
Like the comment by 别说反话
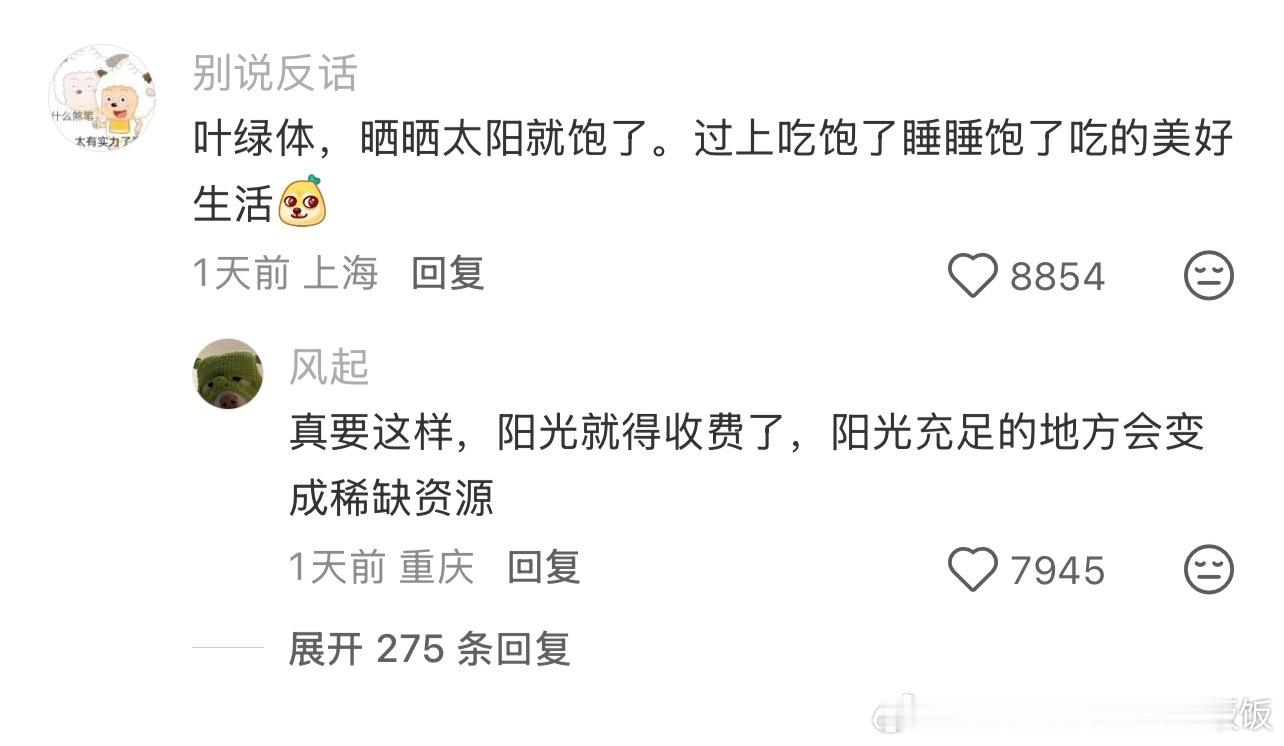tap(972, 276)
